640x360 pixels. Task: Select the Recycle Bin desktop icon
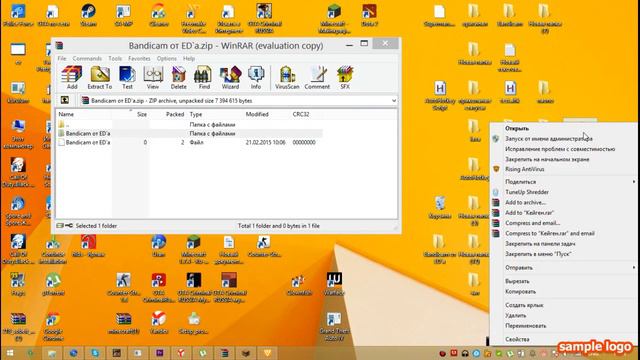(440, 208)
